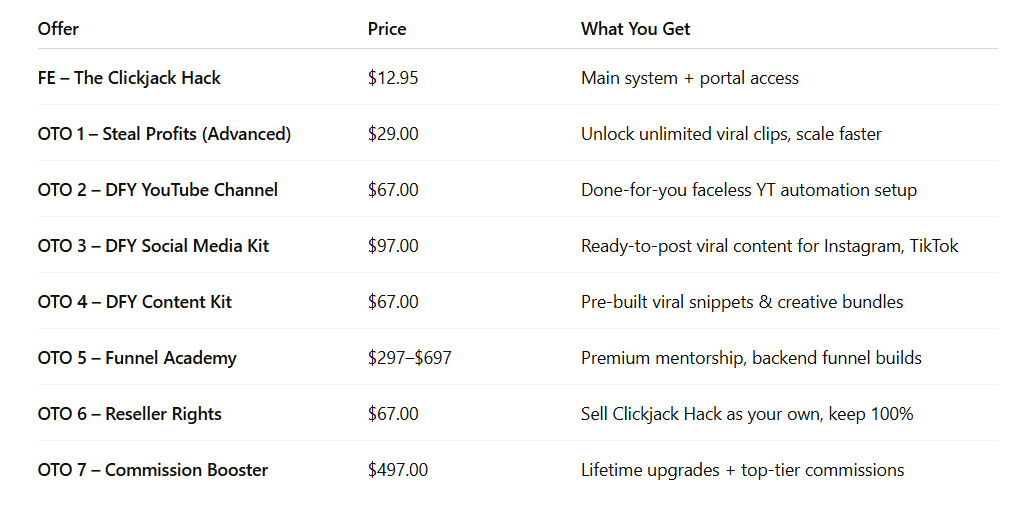1024x506 pixels.
Task: Click OTO 5 – Funnel Academy cell
Action: 137,358
